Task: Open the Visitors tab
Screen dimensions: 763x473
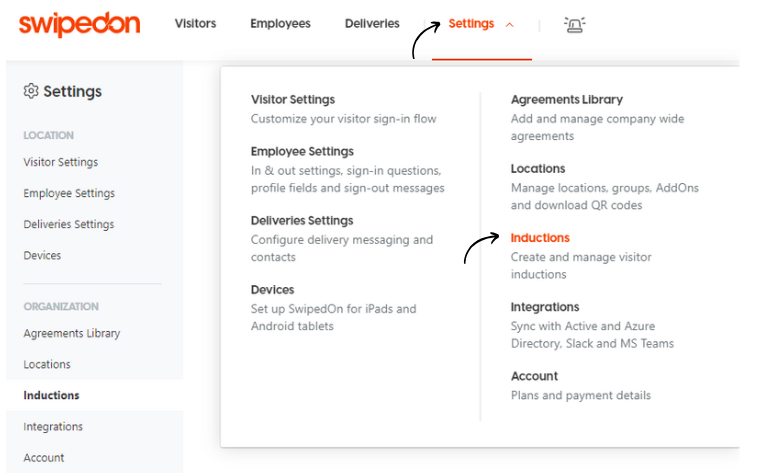Action: tap(195, 24)
